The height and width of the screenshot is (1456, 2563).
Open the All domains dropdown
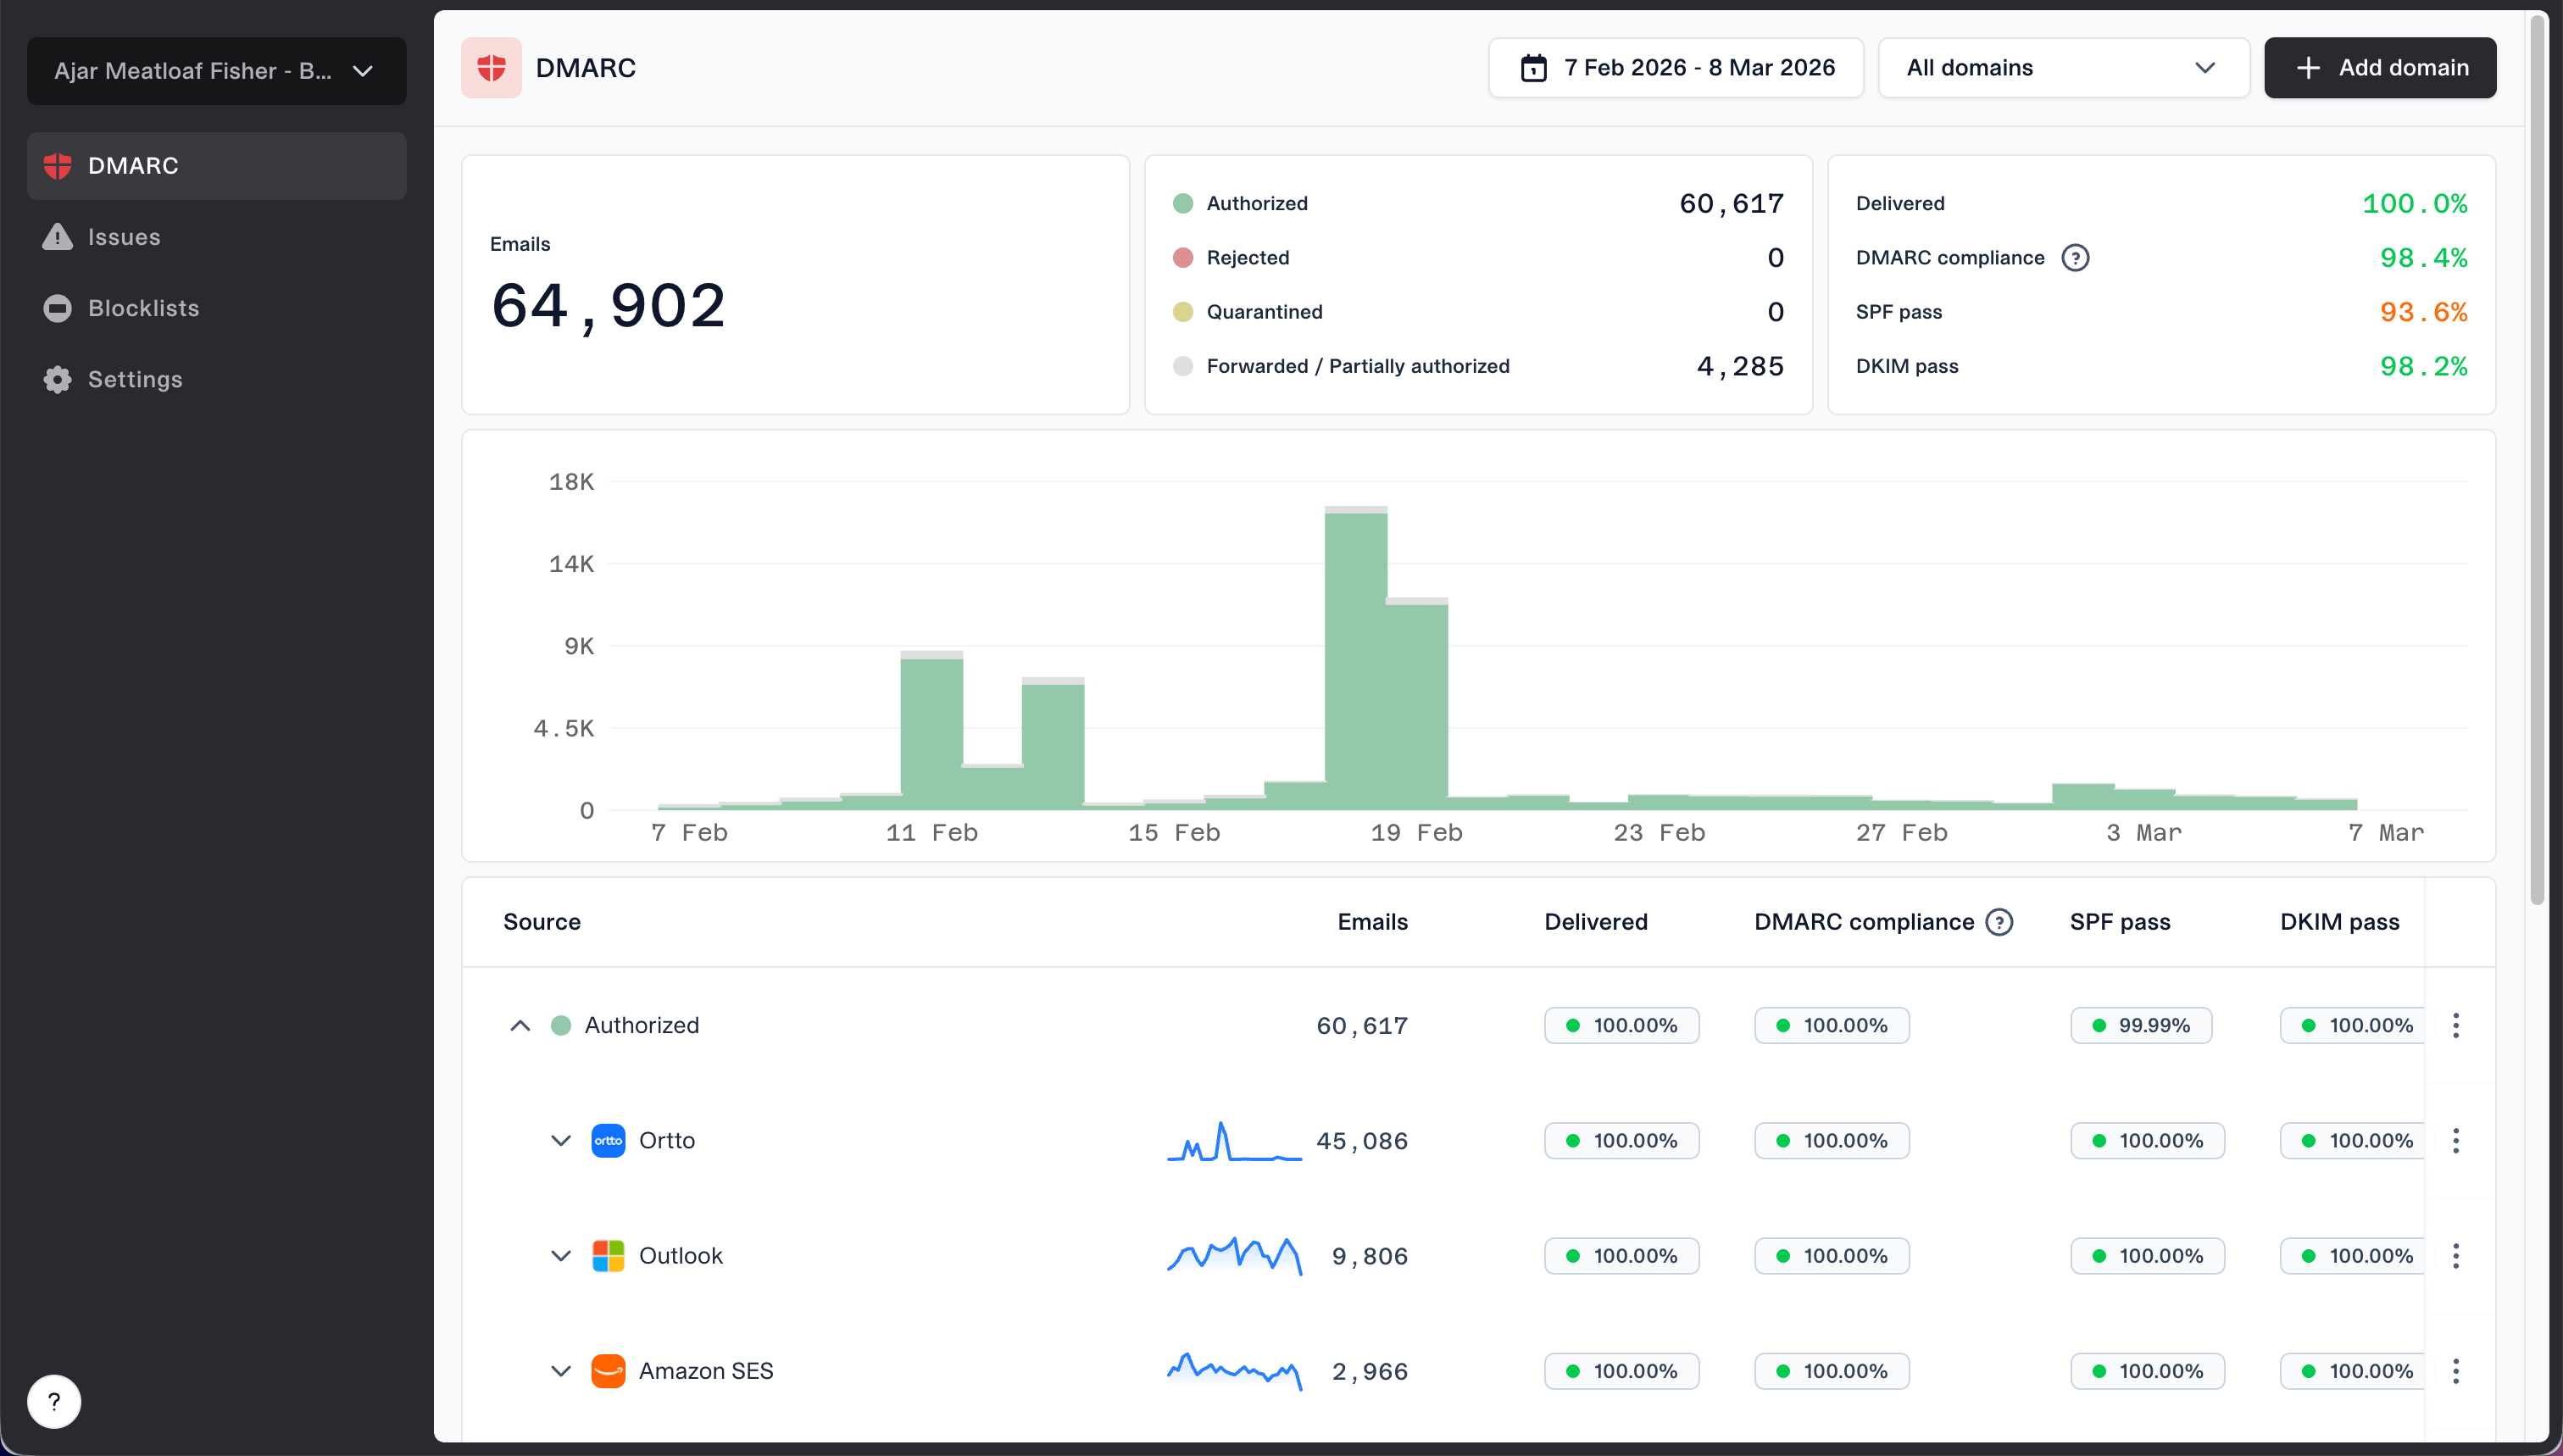point(2063,68)
